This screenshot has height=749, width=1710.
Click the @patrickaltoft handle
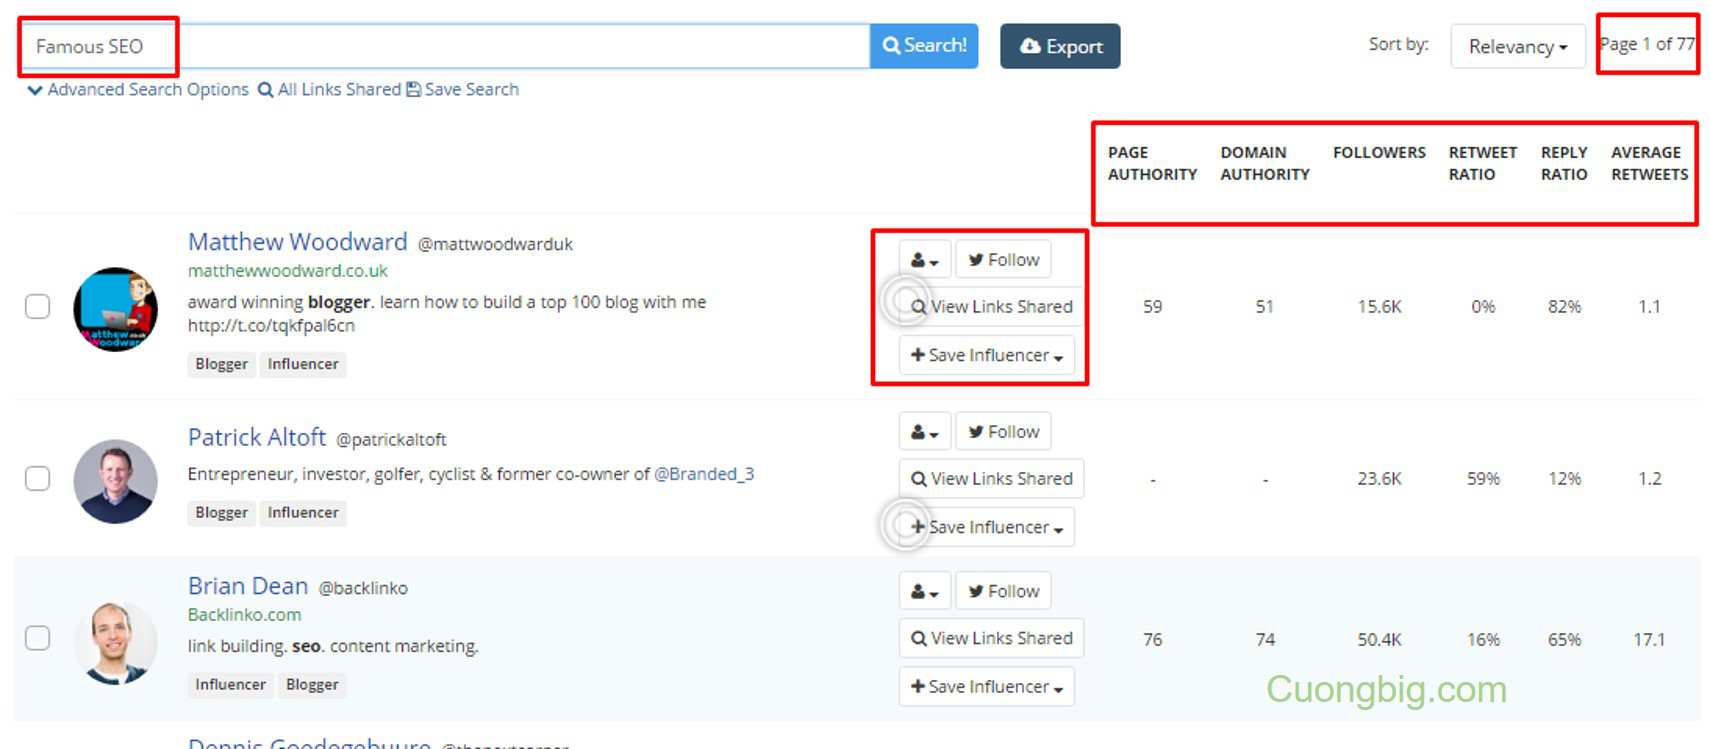pos(391,440)
